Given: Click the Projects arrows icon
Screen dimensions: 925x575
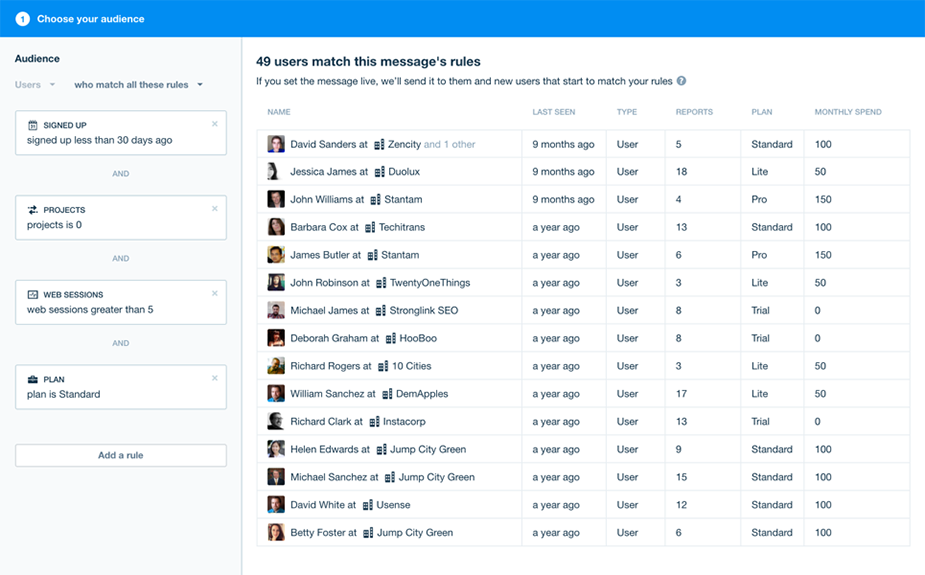Looking at the screenshot, I should point(33,210).
